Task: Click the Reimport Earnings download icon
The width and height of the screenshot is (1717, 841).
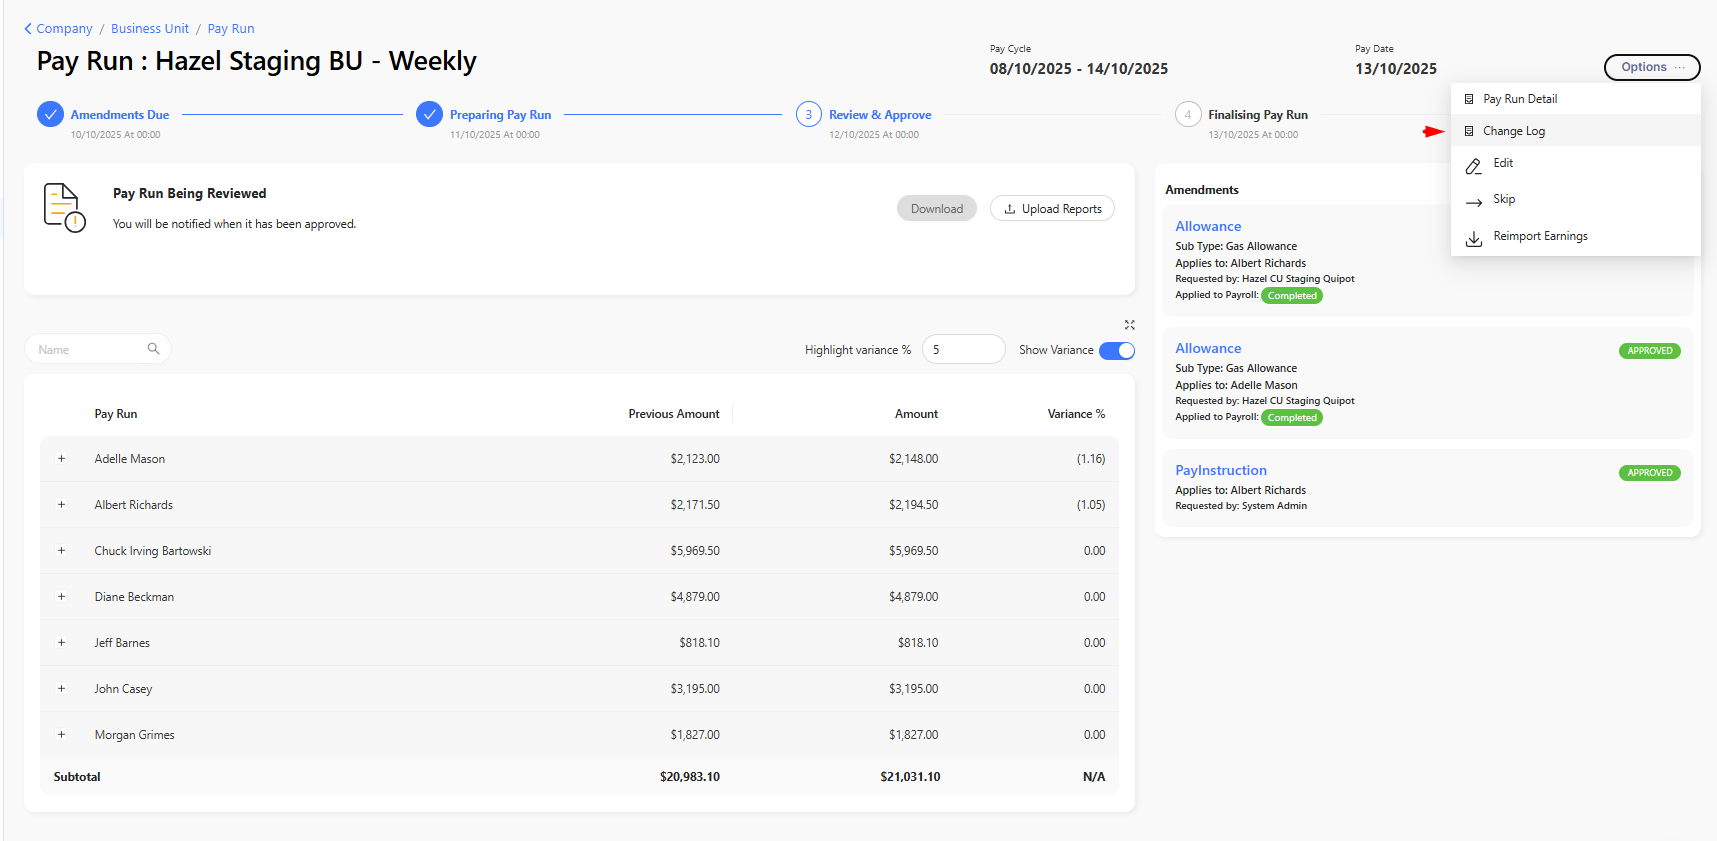Action: tap(1474, 239)
